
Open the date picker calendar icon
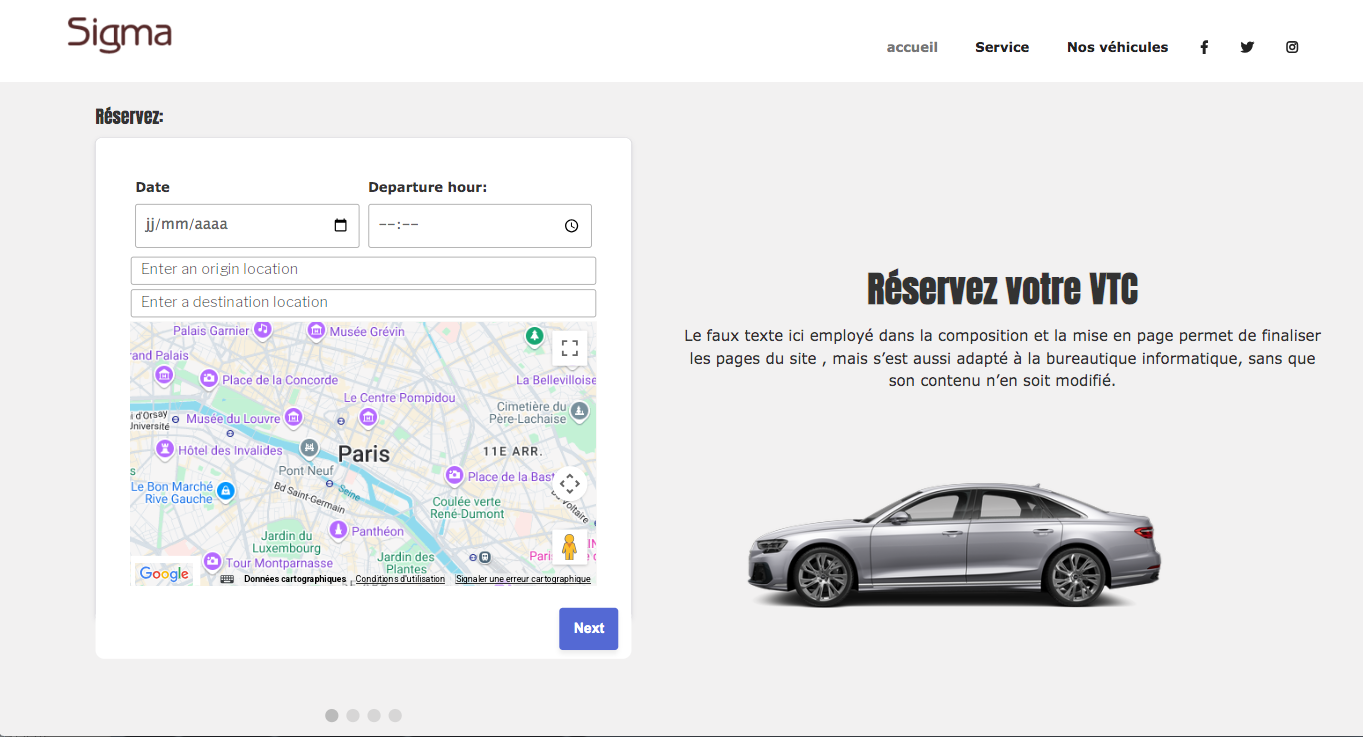tap(340, 226)
